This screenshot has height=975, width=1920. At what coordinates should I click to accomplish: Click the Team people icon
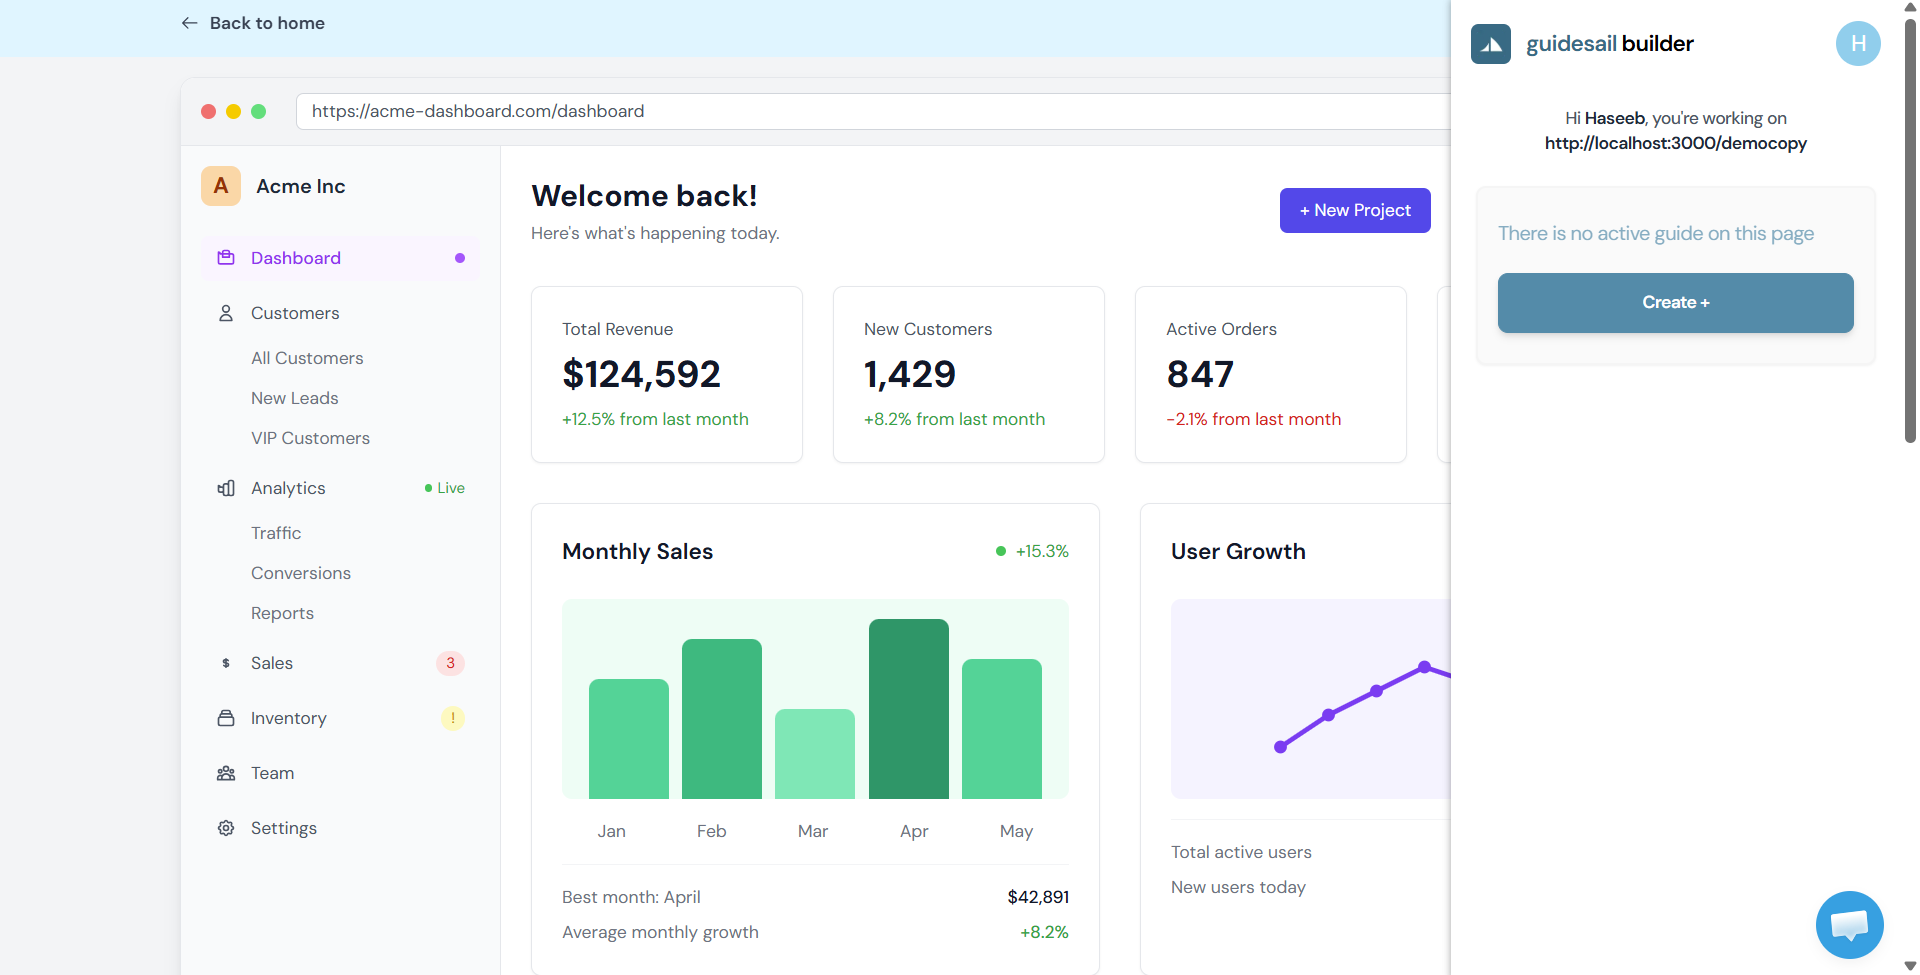click(x=226, y=773)
